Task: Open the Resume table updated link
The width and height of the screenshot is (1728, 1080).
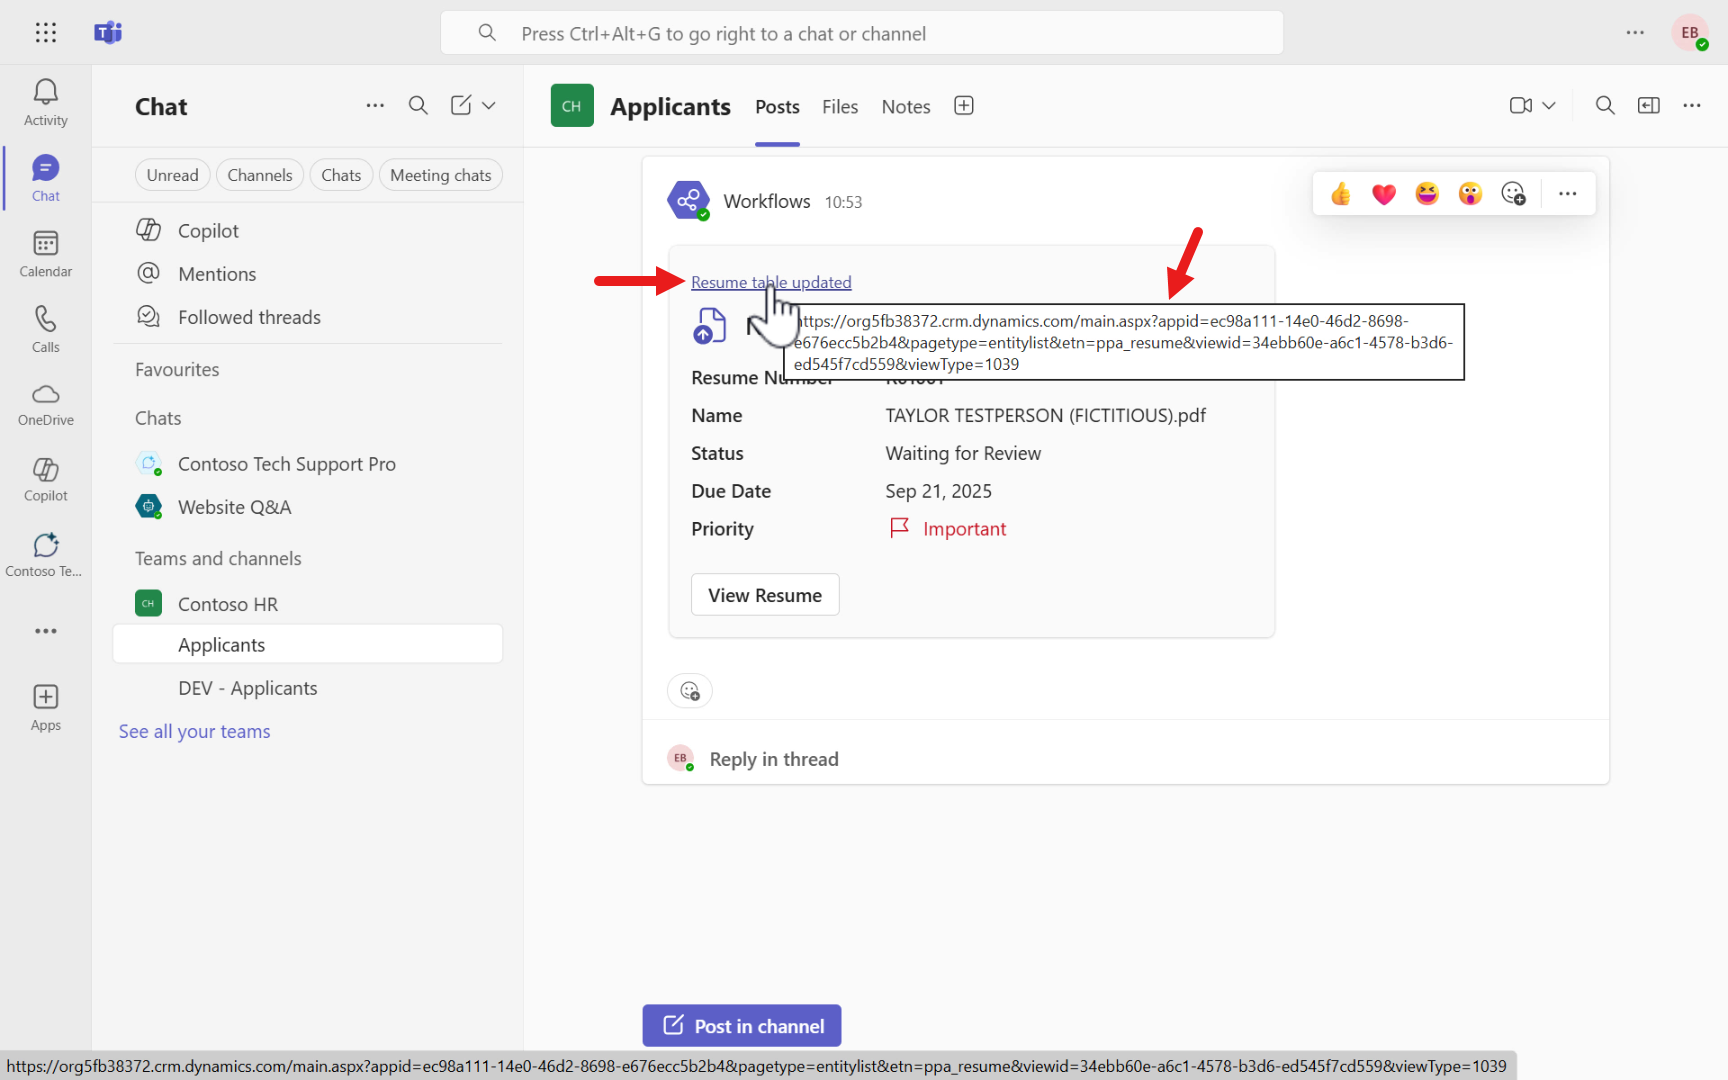Action: coord(770,282)
